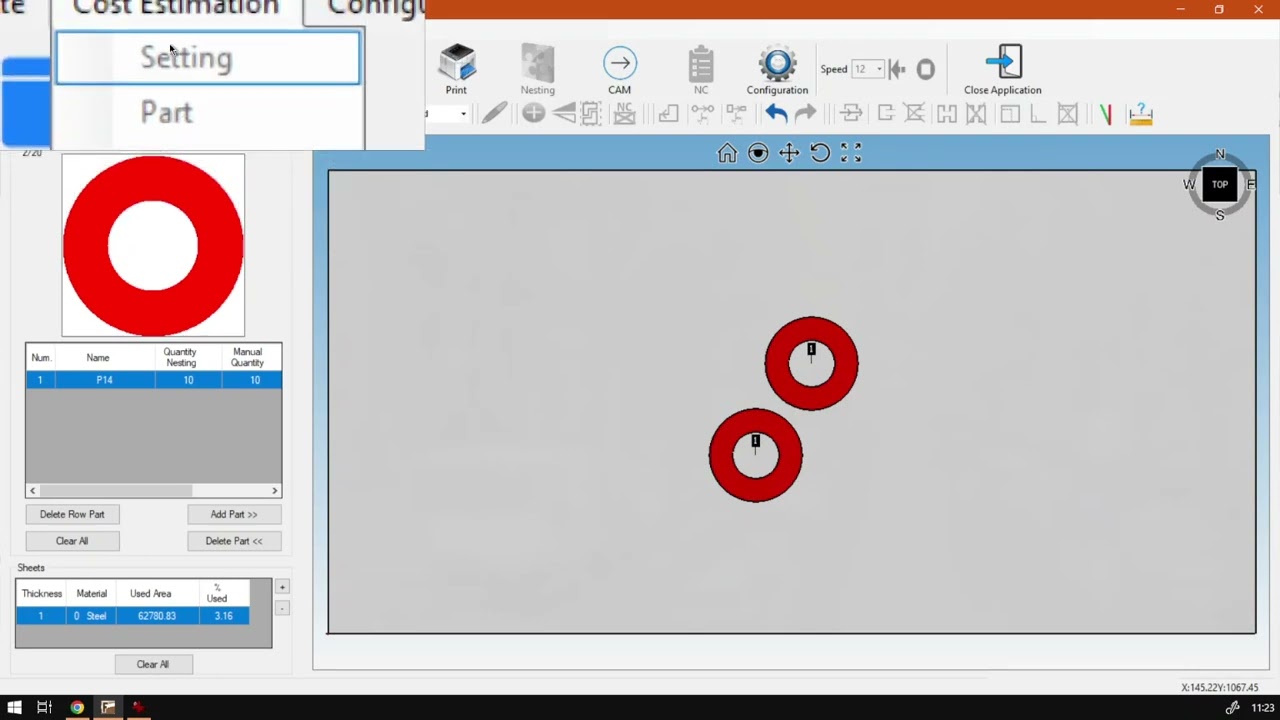
Task: Choose Part in the Cost Estimation menu
Action: (208, 112)
